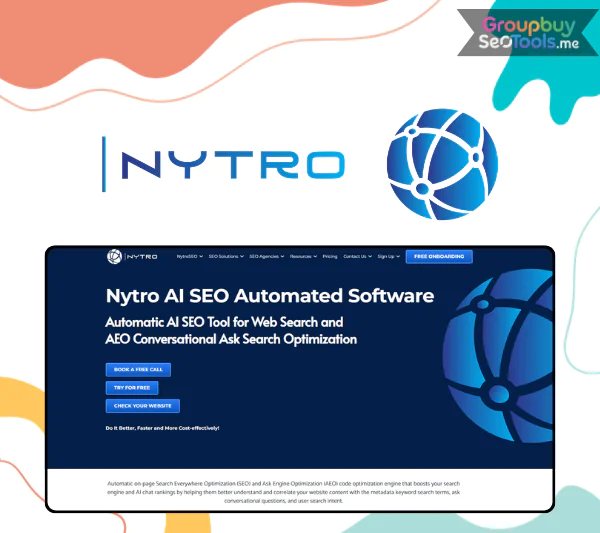Click CHECK YOUR WEBSITE button

[x=142, y=406]
